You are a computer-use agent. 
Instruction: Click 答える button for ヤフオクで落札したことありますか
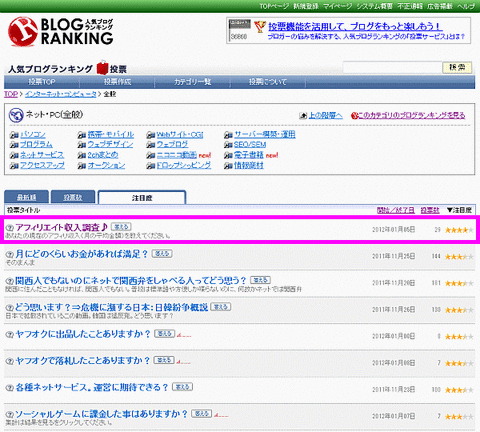pos(164,360)
